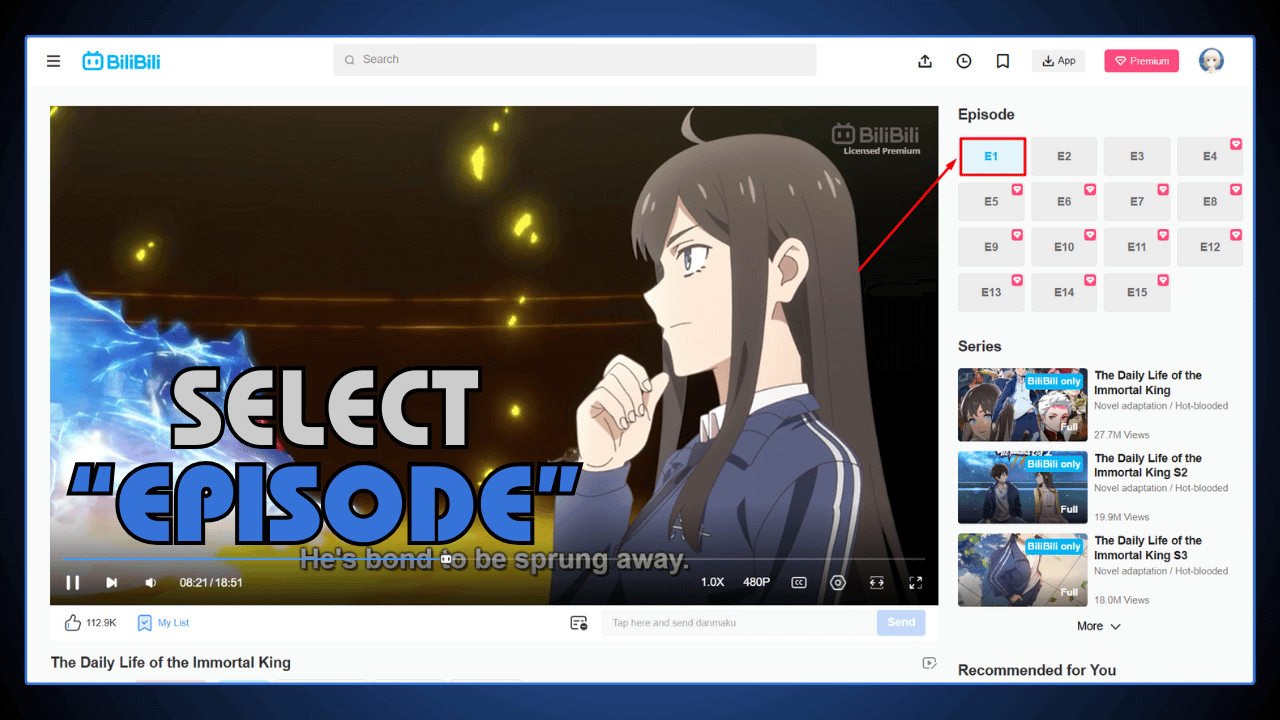Image resolution: width=1280 pixels, height=720 pixels.
Task: Toggle wide-screen mode in the player
Action: (876, 582)
